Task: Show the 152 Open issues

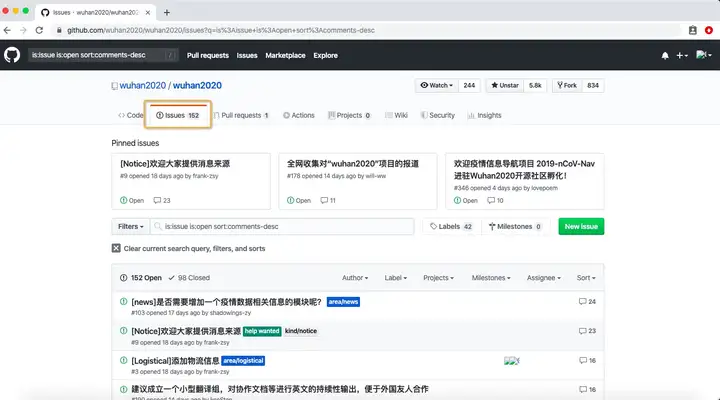Action: pos(141,278)
